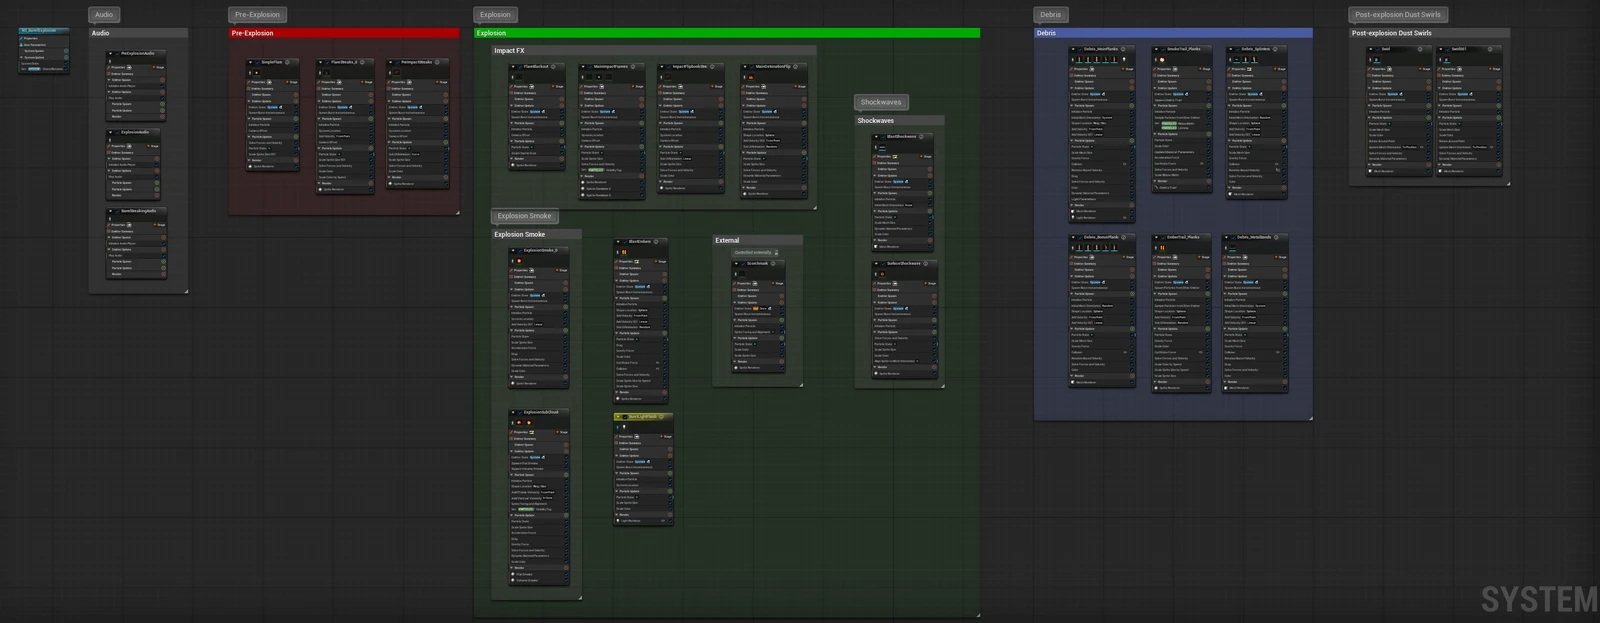The image size is (1600, 623).
Task: Click the red Pre-Explosion comment header bar
Action: [x=344, y=33]
